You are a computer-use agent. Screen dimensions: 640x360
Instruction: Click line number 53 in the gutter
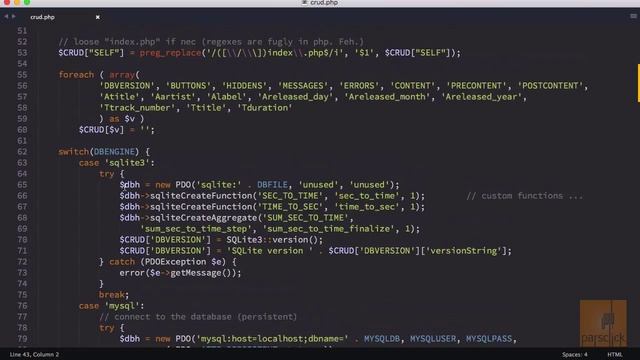pyautogui.click(x=22, y=53)
